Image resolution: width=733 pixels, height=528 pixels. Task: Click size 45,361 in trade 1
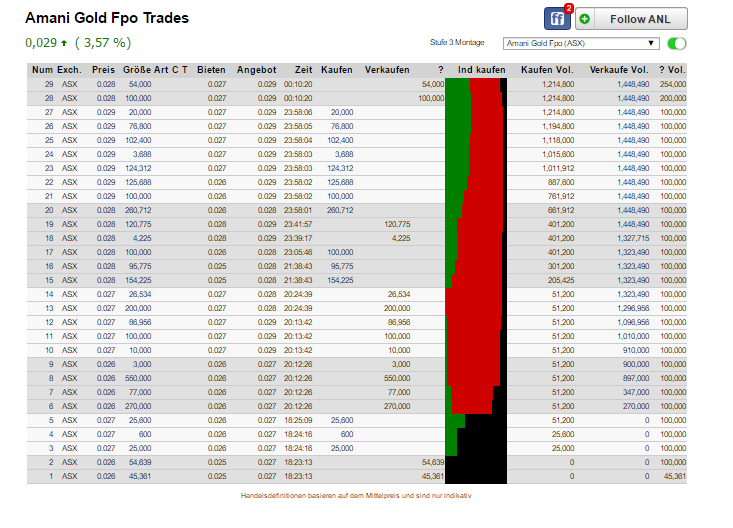click(140, 477)
